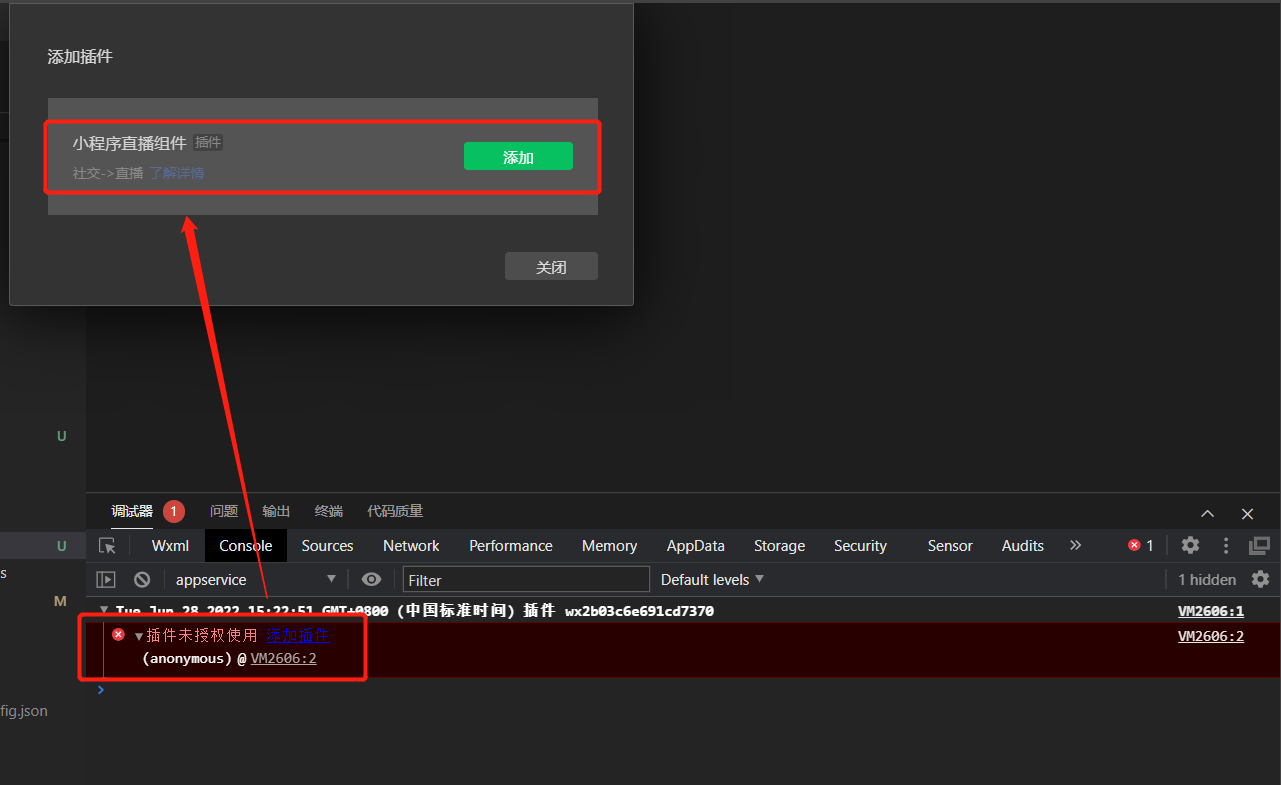The width and height of the screenshot is (1281, 785).
Task: Clear the console with the clear icon
Action: 142,580
